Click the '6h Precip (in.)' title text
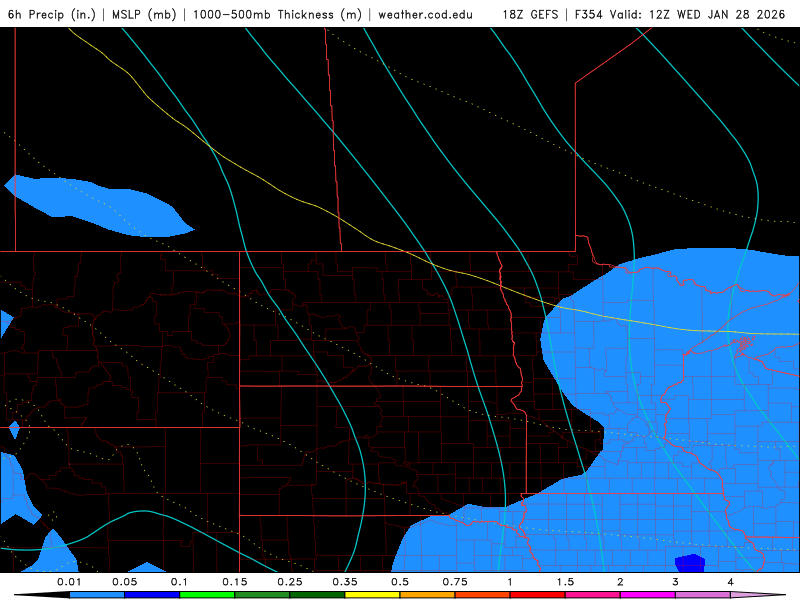This screenshot has height=600, width=800. click(x=52, y=14)
